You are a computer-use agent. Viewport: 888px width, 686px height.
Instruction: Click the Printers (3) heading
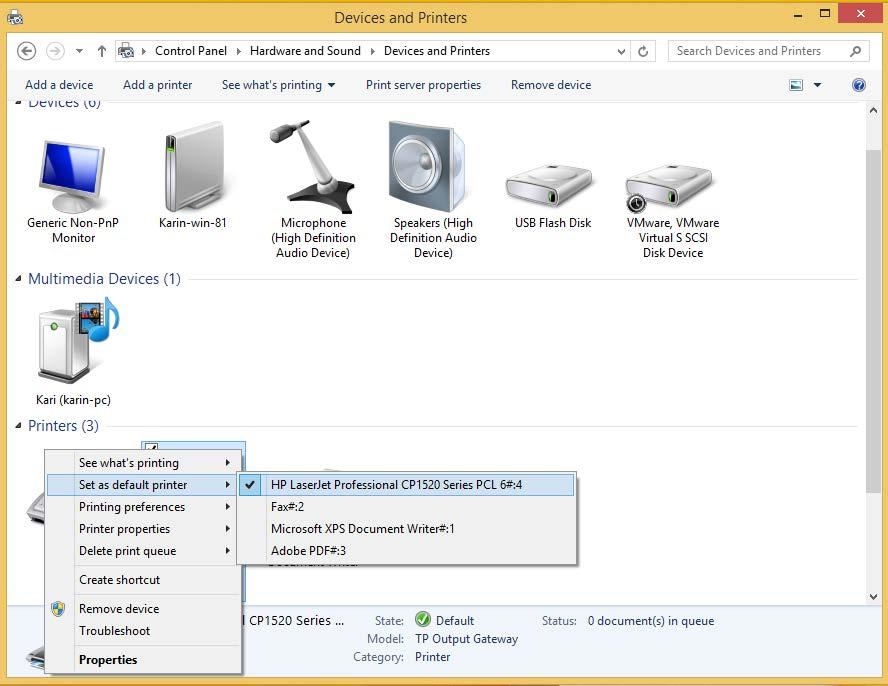(63, 425)
